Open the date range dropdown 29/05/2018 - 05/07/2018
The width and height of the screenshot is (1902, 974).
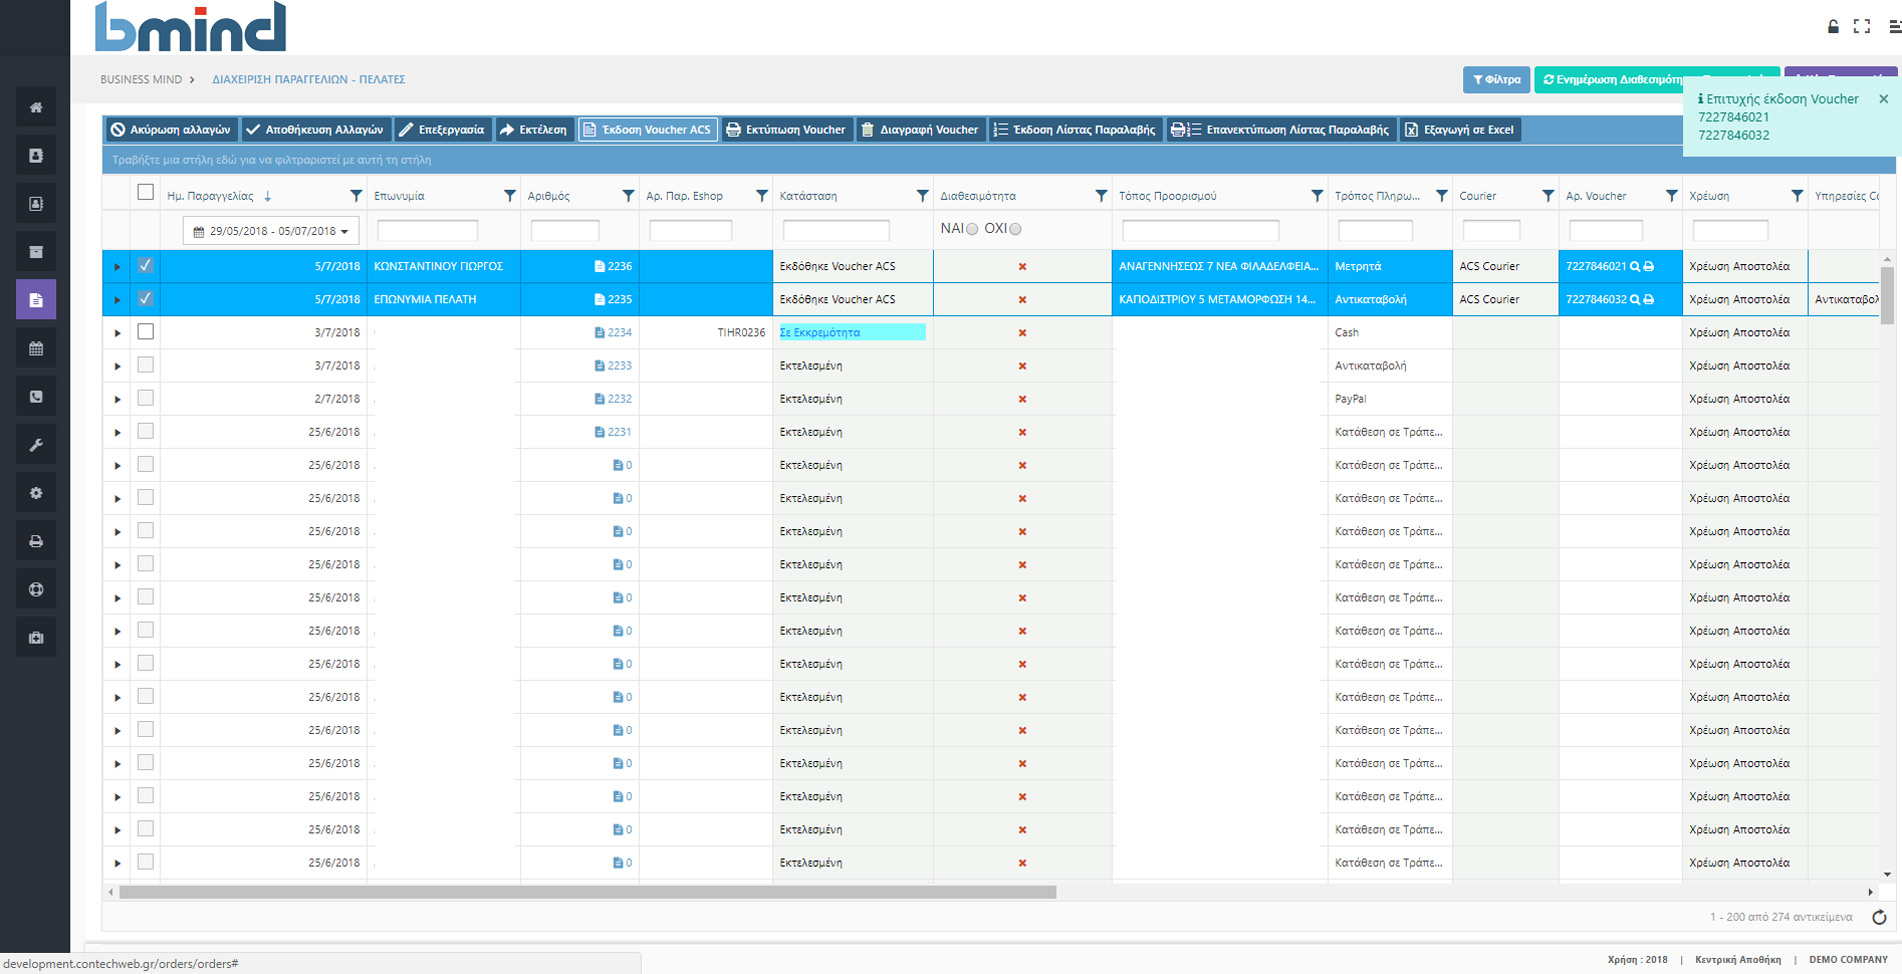tap(271, 231)
